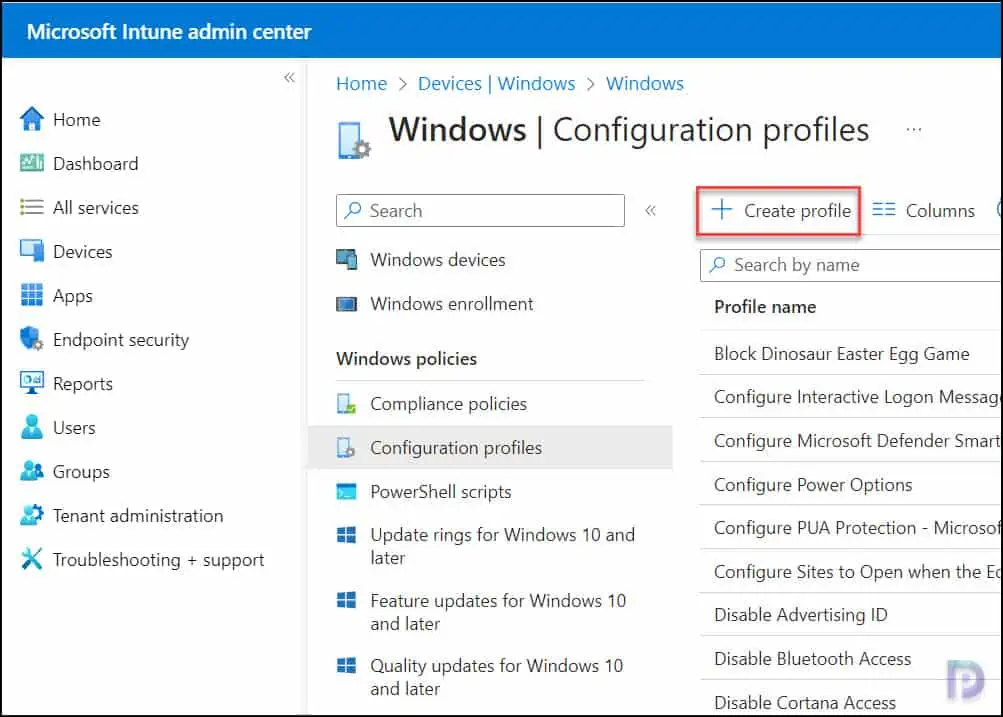
Task: Open Apps in the left sidebar
Action: (73, 296)
